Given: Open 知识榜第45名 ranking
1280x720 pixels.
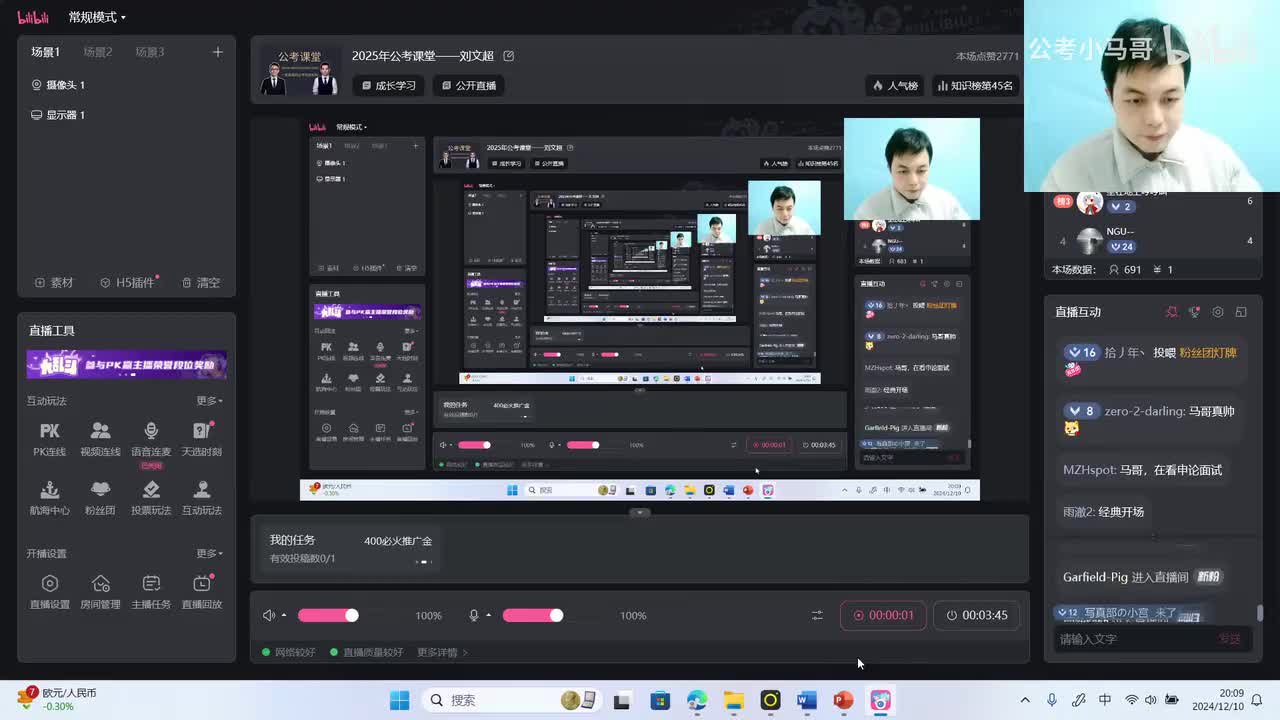Looking at the screenshot, I should click(x=975, y=85).
